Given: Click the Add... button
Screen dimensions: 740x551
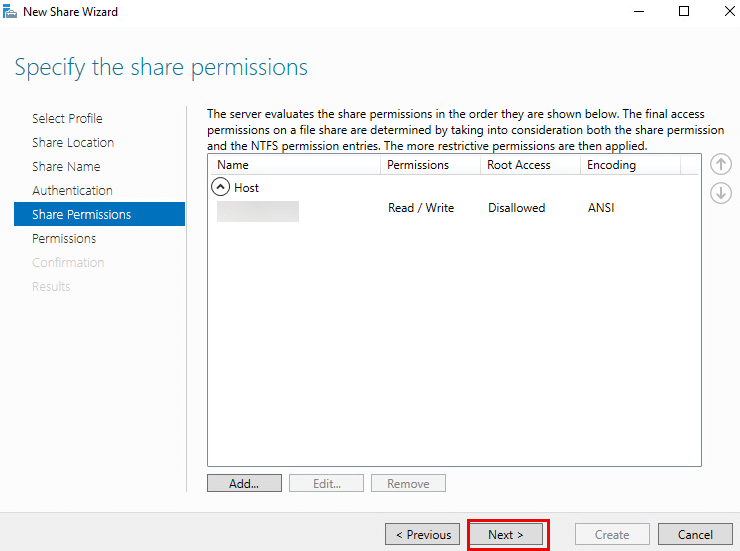Looking at the screenshot, I should click(x=243, y=483).
